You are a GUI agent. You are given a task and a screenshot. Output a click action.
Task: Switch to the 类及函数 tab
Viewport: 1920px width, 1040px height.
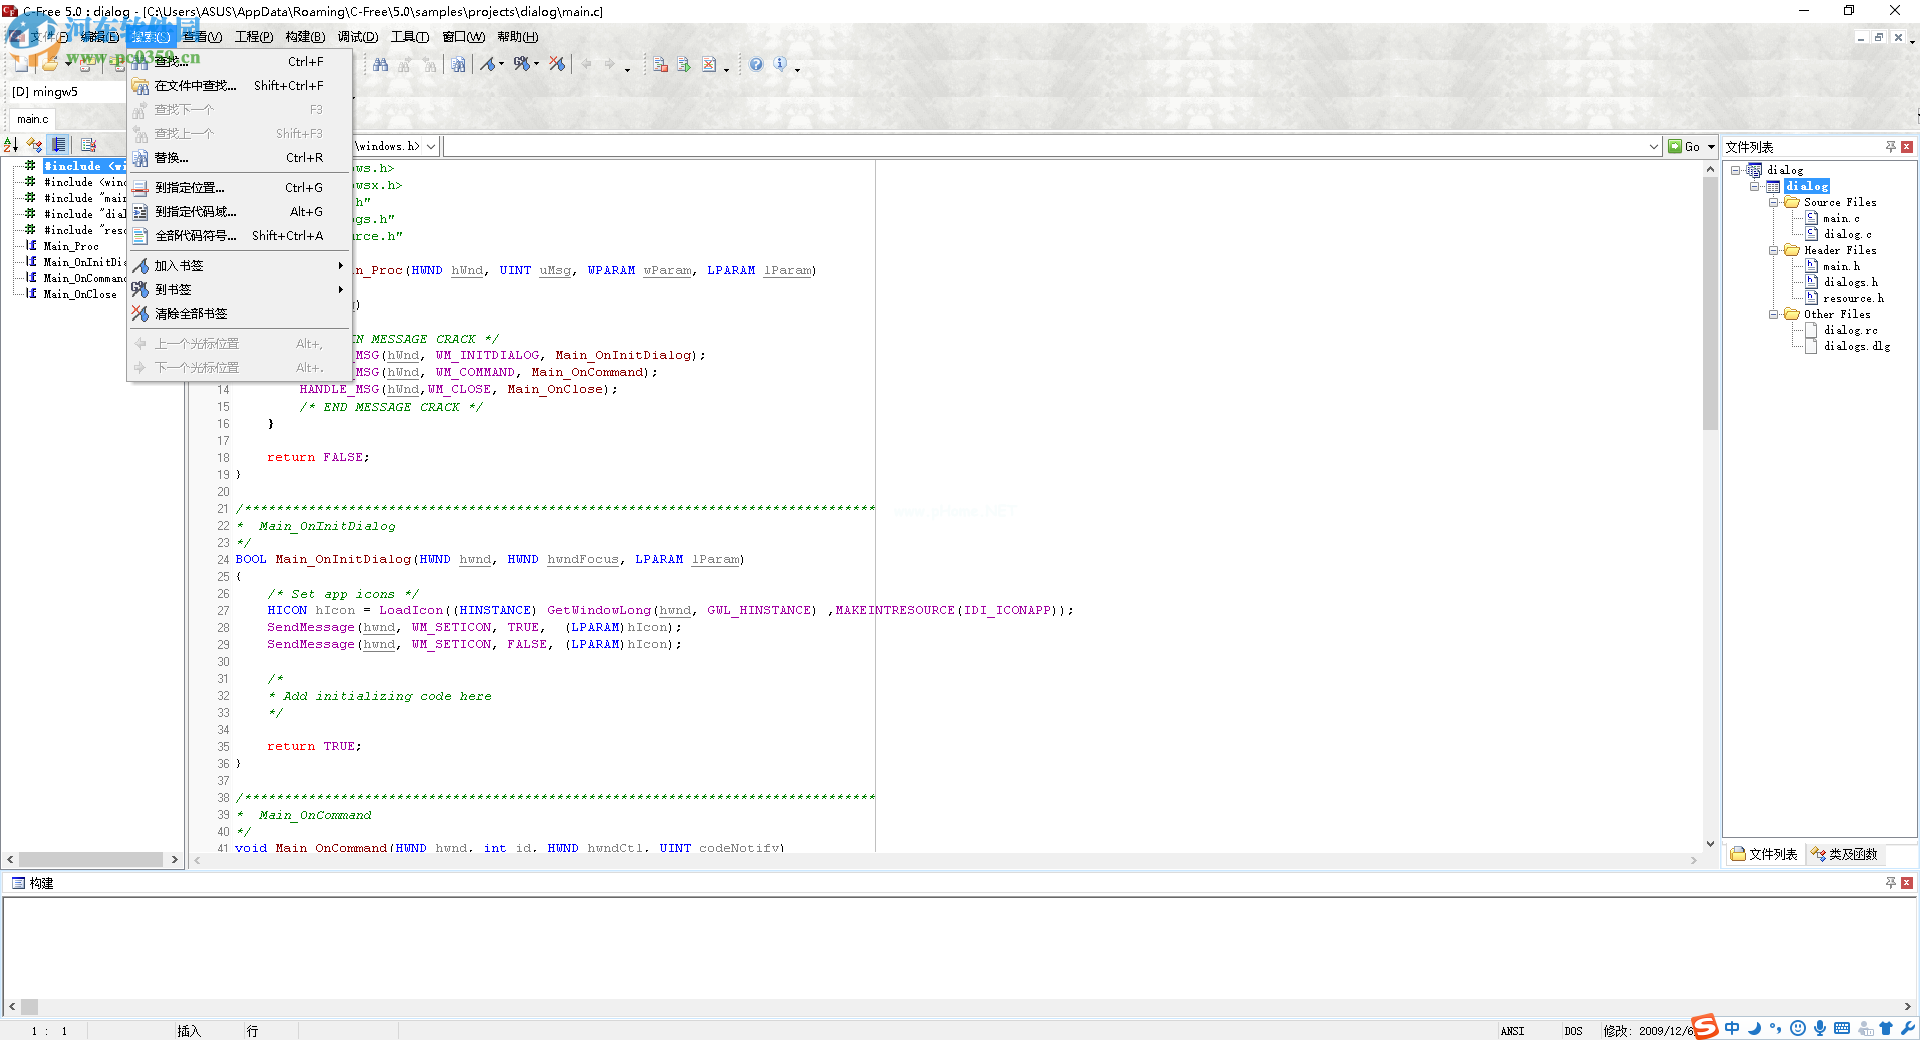[1845, 854]
